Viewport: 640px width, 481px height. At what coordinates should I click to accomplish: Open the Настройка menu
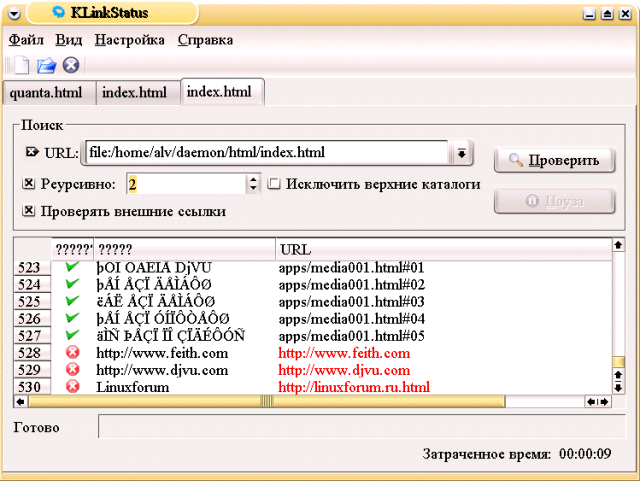point(130,40)
